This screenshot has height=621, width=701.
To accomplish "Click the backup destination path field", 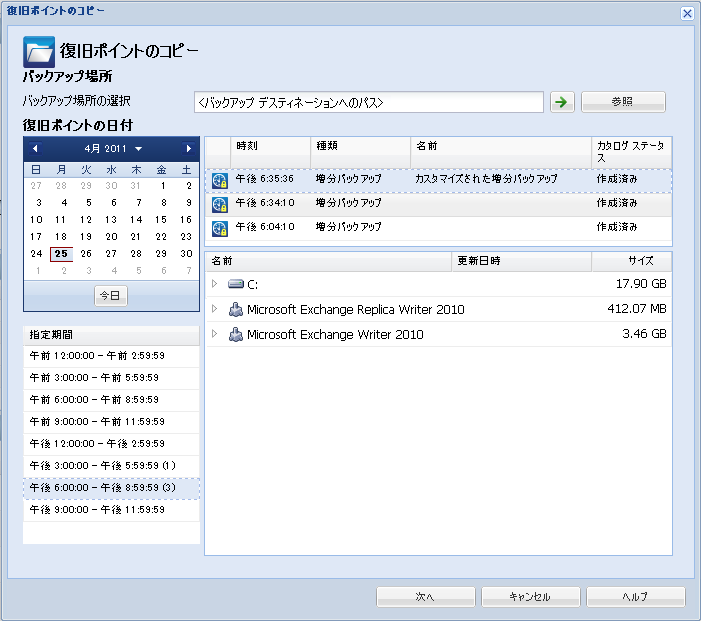I will click(369, 102).
